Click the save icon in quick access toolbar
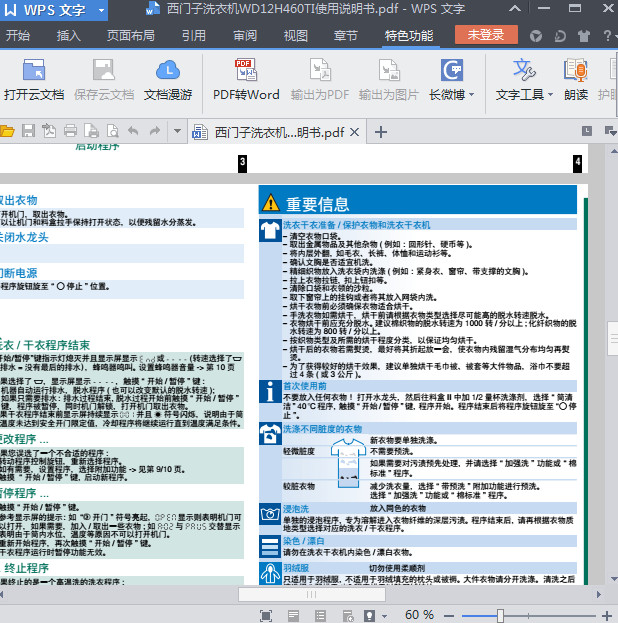The width and height of the screenshot is (618, 623). point(28,131)
